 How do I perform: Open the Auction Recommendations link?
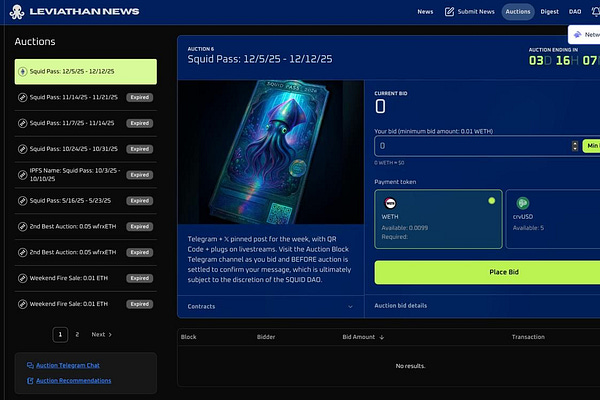73,381
